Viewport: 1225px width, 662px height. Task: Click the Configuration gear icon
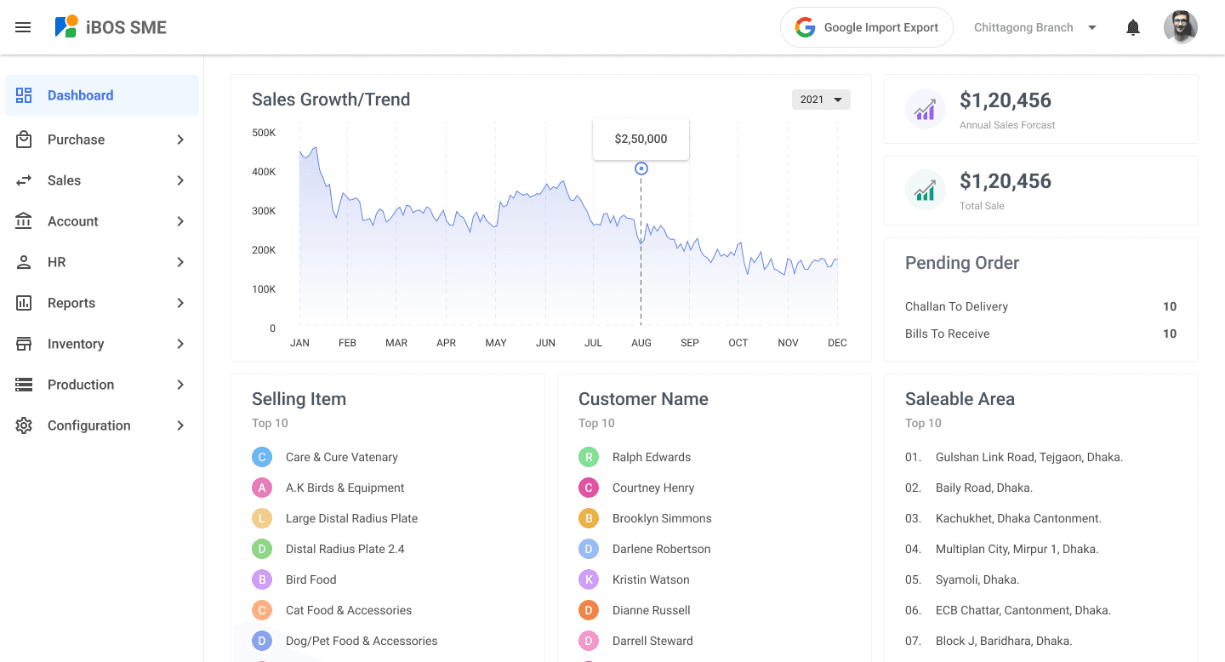(24, 425)
